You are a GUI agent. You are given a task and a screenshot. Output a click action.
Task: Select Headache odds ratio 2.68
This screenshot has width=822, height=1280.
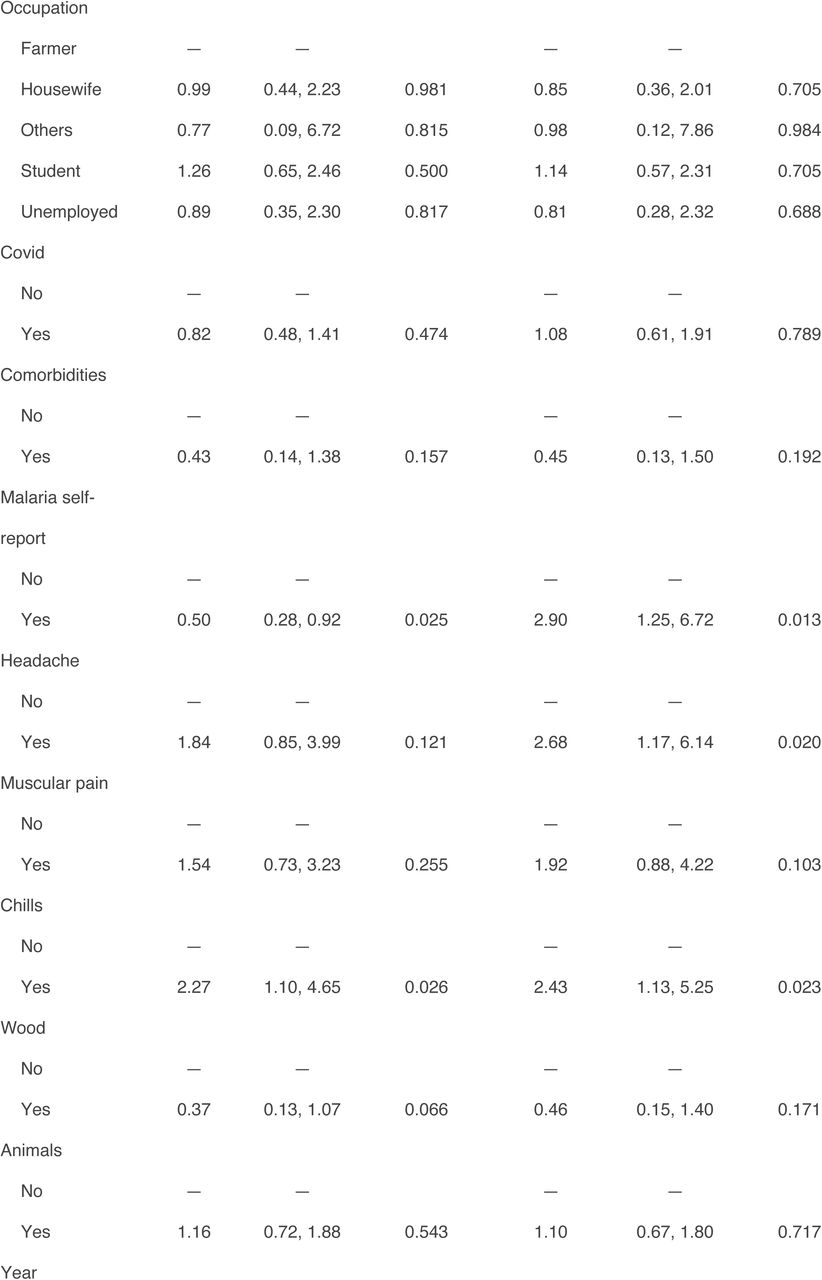coord(550,742)
